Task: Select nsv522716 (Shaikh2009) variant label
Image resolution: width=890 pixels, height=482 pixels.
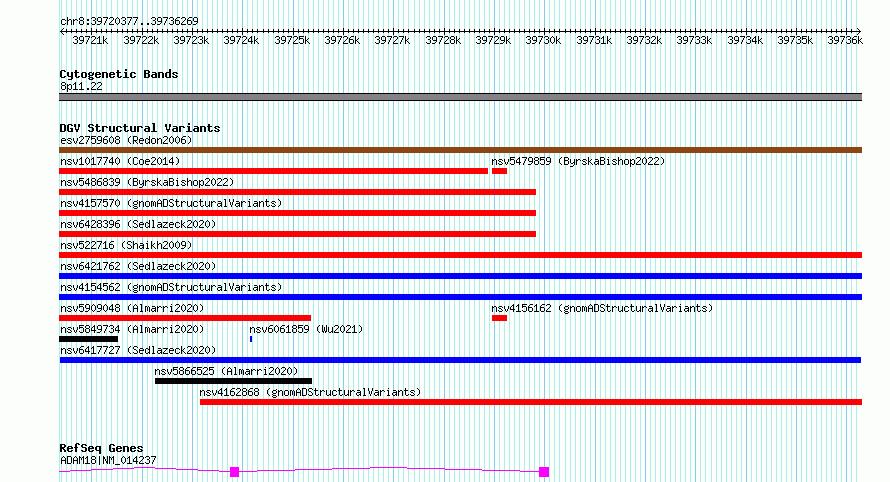Action: point(126,245)
